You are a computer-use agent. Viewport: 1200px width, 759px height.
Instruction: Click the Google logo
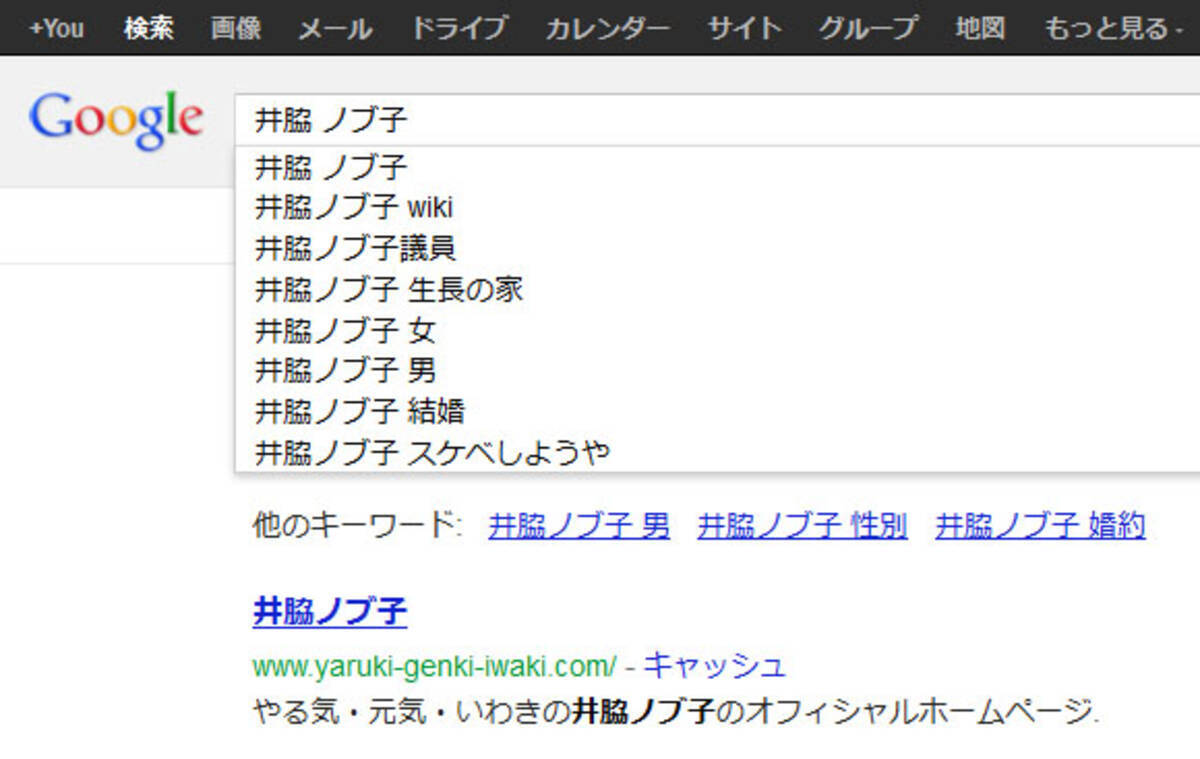(116, 120)
